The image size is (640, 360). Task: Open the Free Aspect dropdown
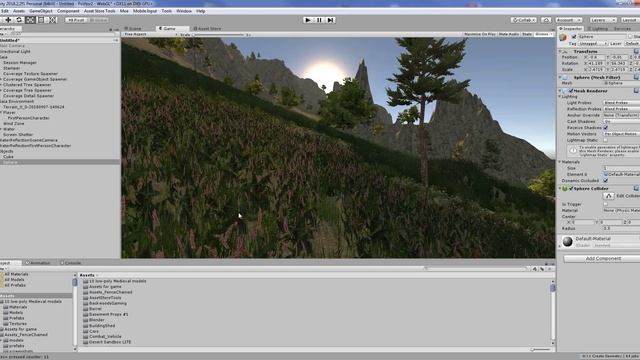tap(151, 34)
